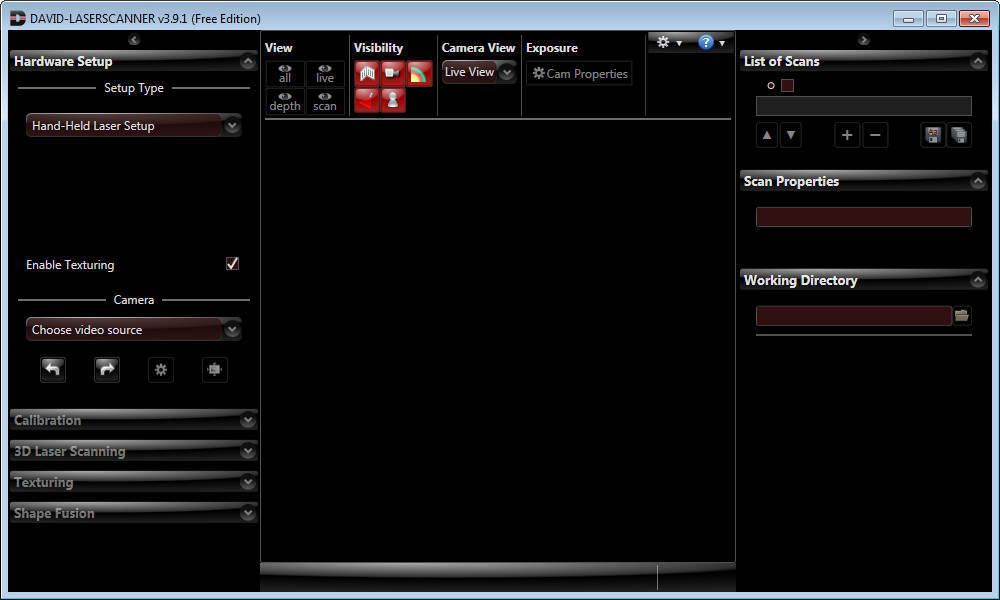The height and width of the screenshot is (600, 1000).
Task: Toggle the 'live' view eye button
Action: click(x=325, y=74)
